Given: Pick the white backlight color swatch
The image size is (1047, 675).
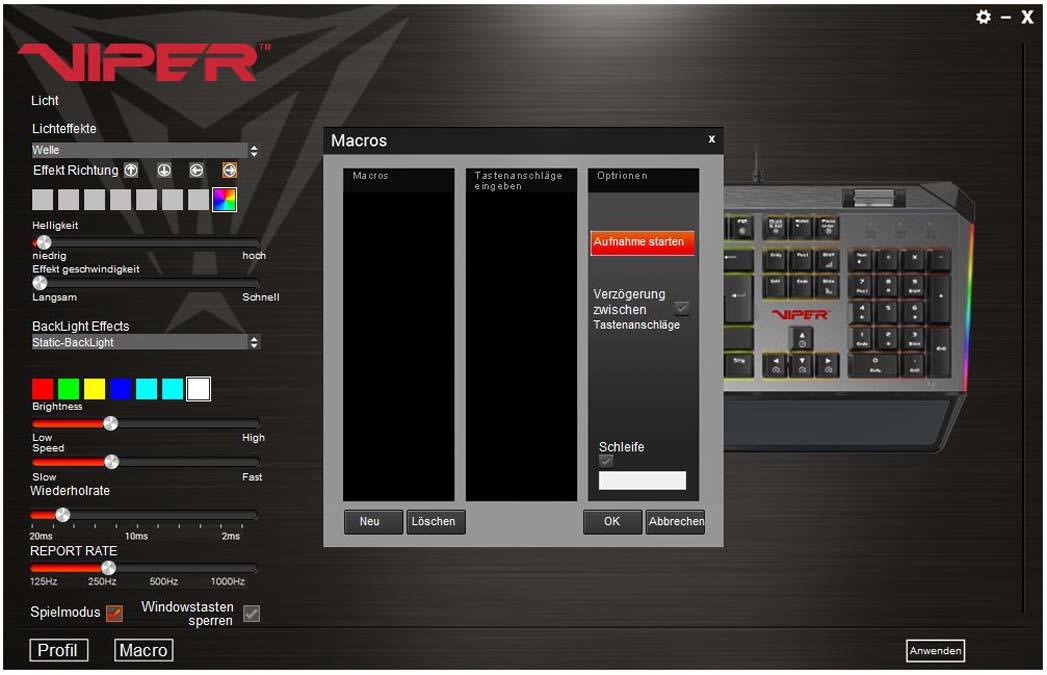Looking at the screenshot, I should point(198,389).
